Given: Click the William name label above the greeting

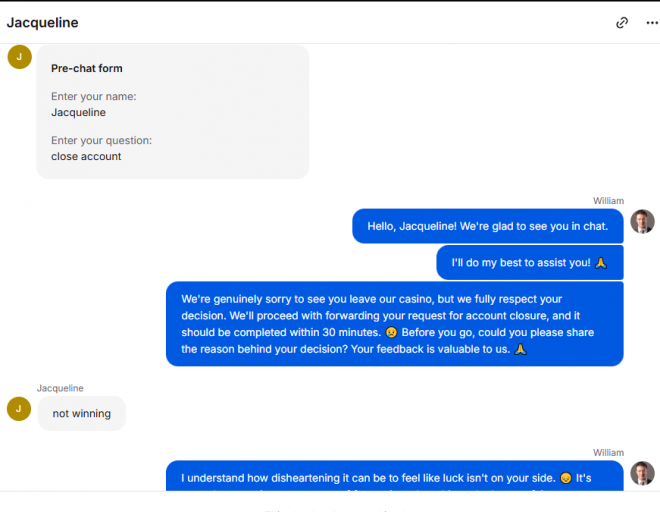Looking at the screenshot, I should coord(608,201).
